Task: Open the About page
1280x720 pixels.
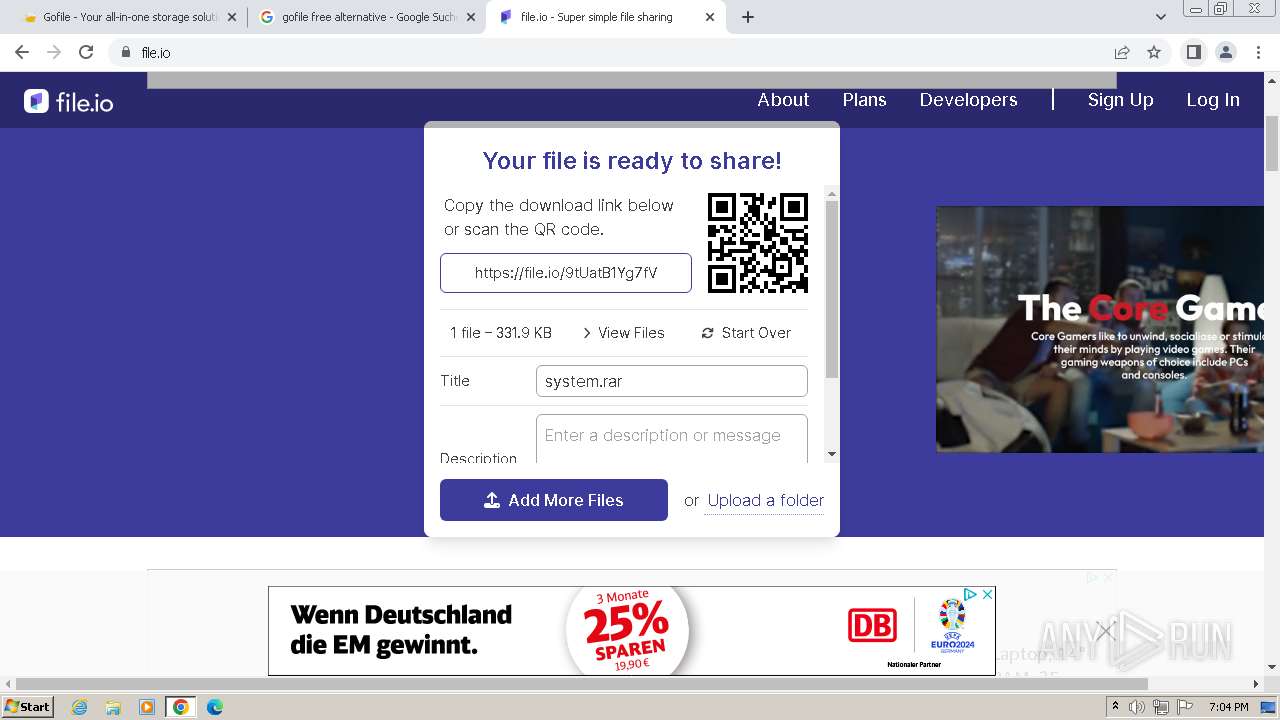Action: 783,100
